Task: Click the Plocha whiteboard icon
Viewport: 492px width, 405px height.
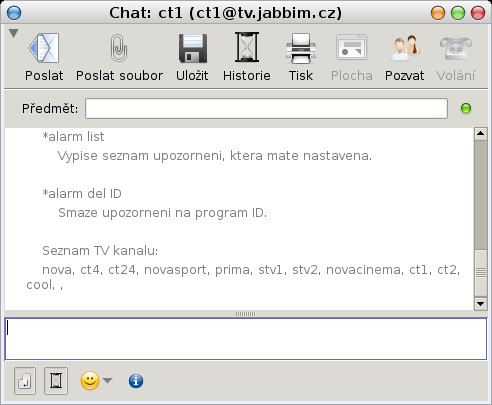Action: pos(352,48)
